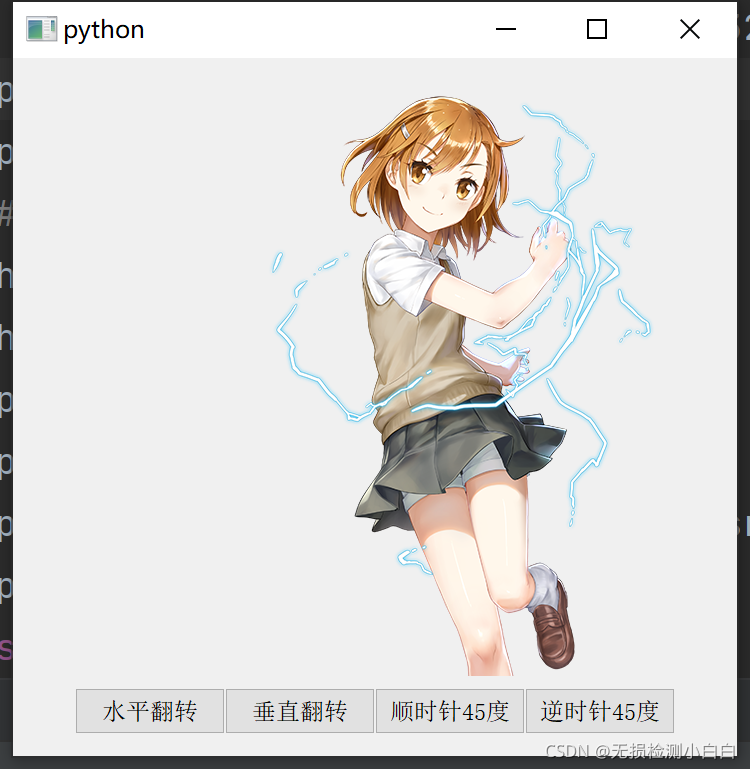The height and width of the screenshot is (769, 750).
Task: Maximize the python window
Action: coord(597,29)
